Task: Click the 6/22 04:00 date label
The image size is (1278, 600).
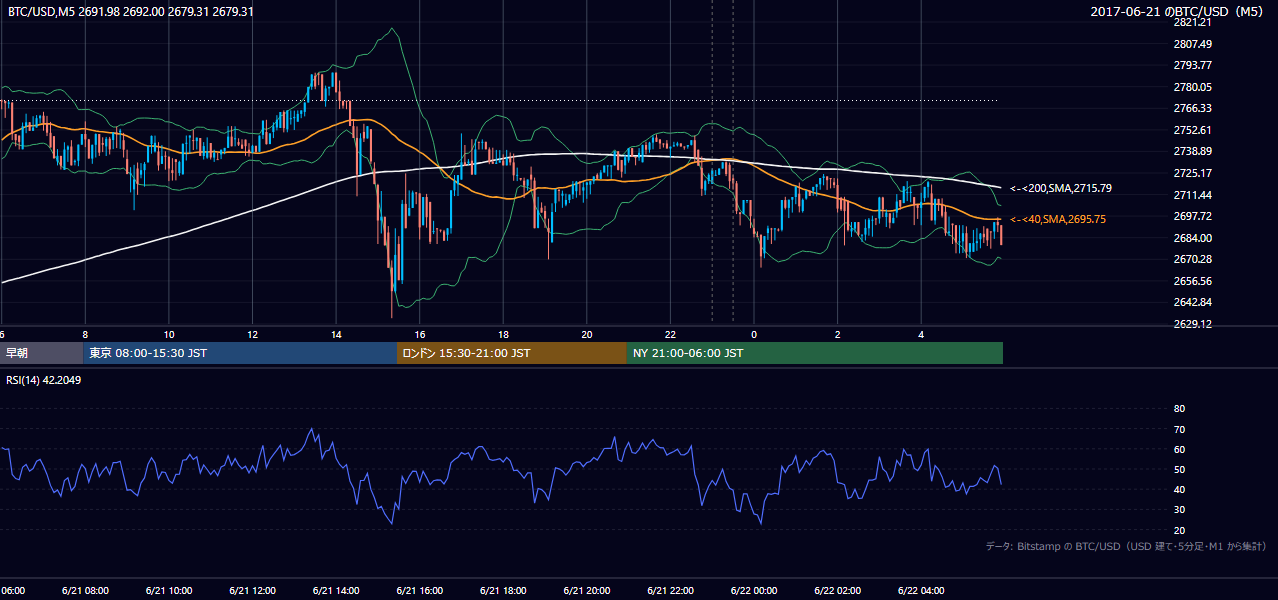Action: pos(921,590)
